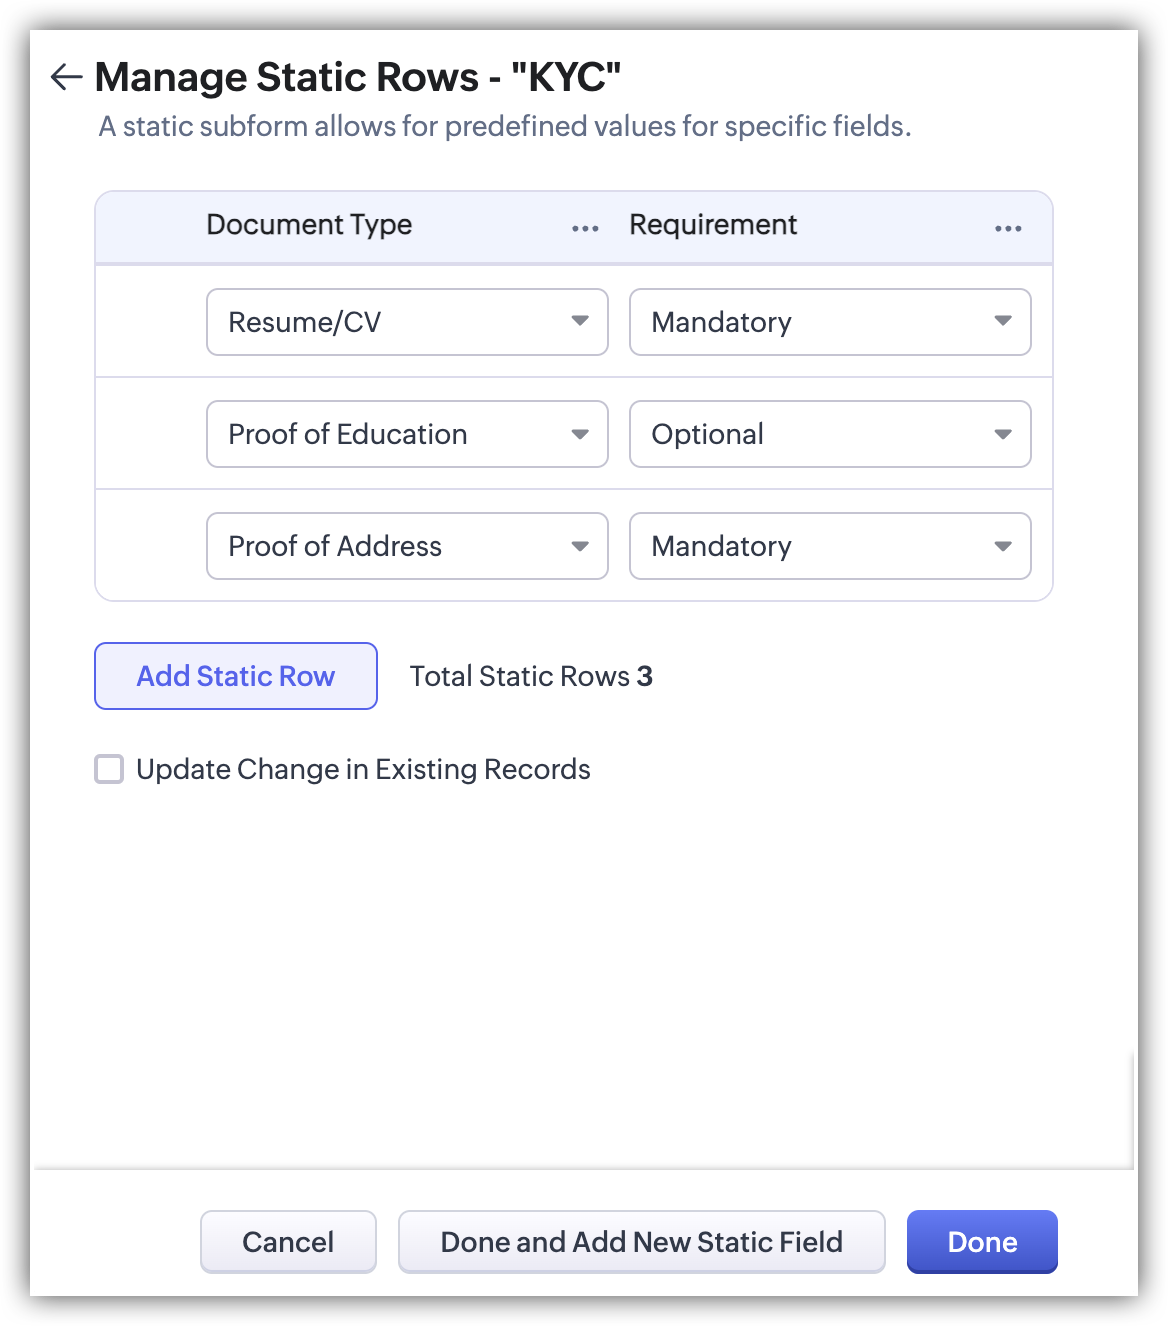Cancel the static rows dialog

[288, 1242]
